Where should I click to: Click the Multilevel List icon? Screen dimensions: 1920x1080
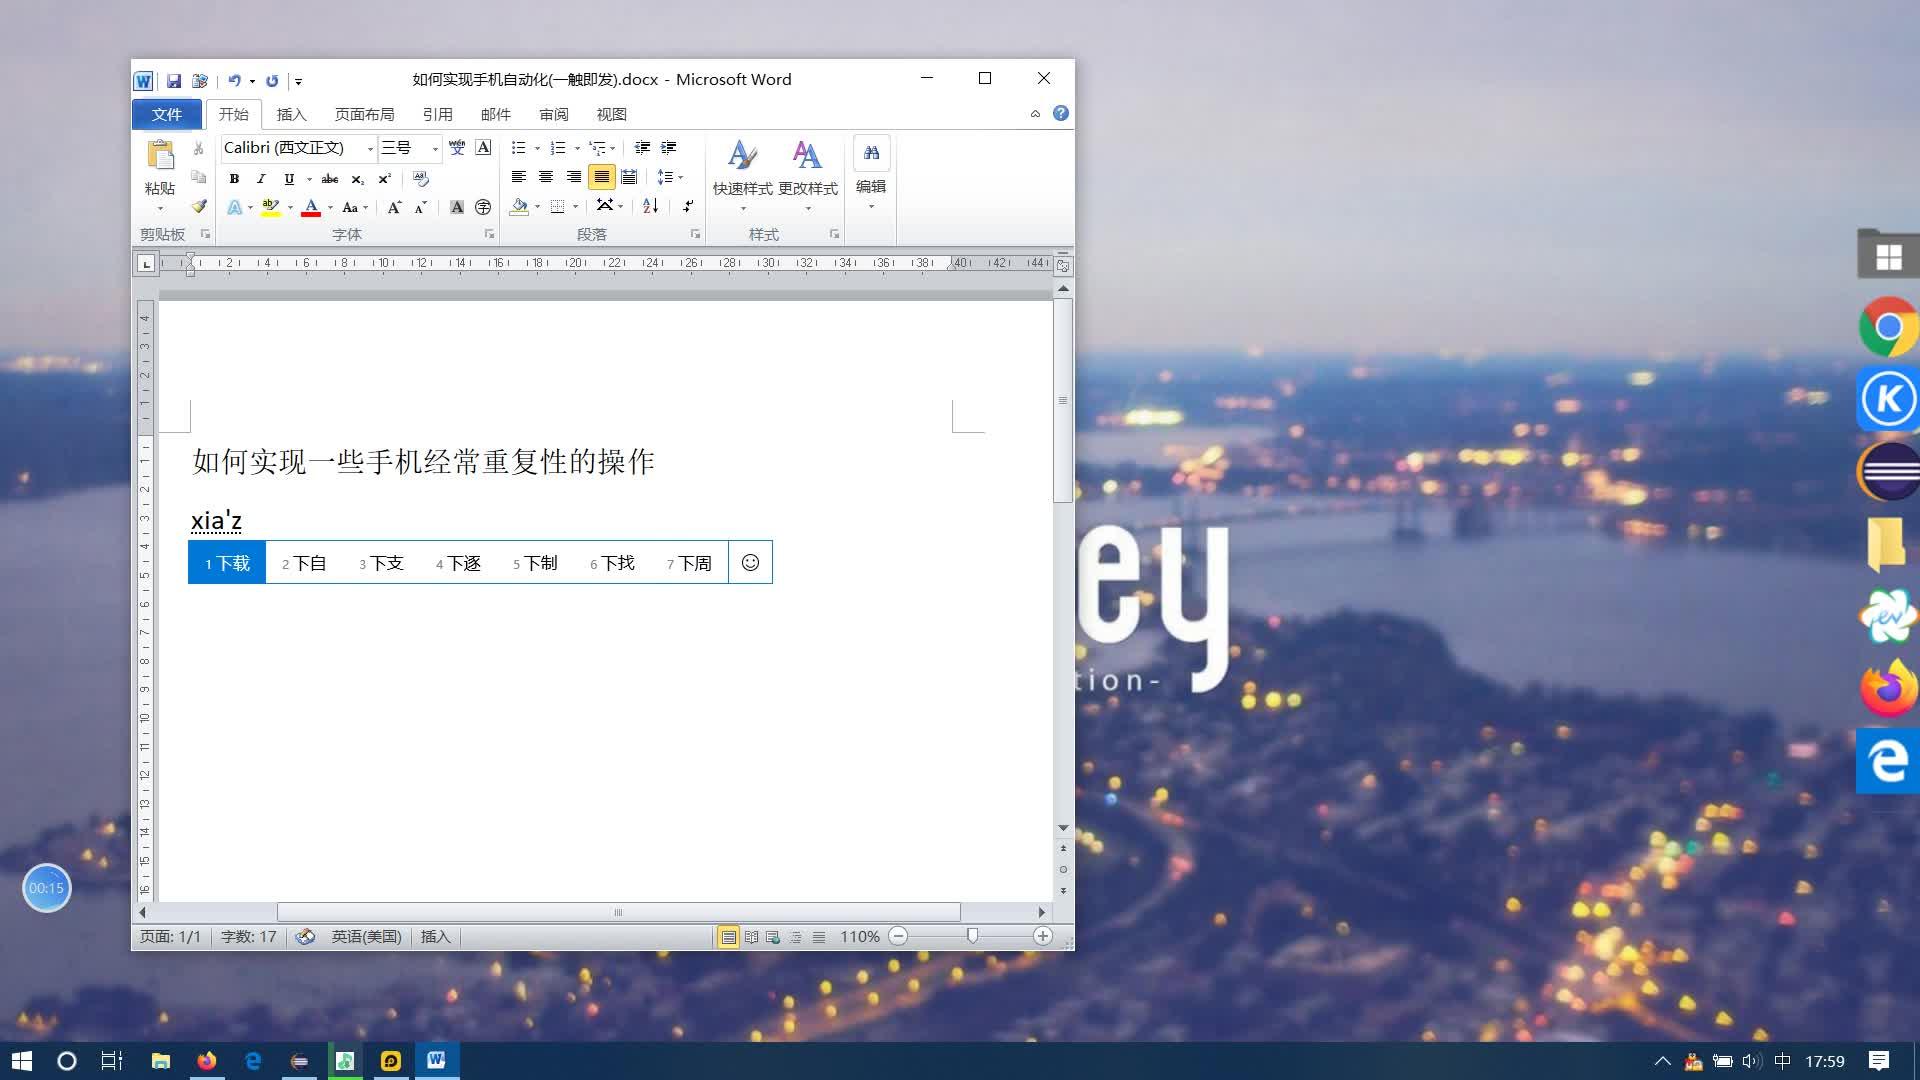click(598, 148)
